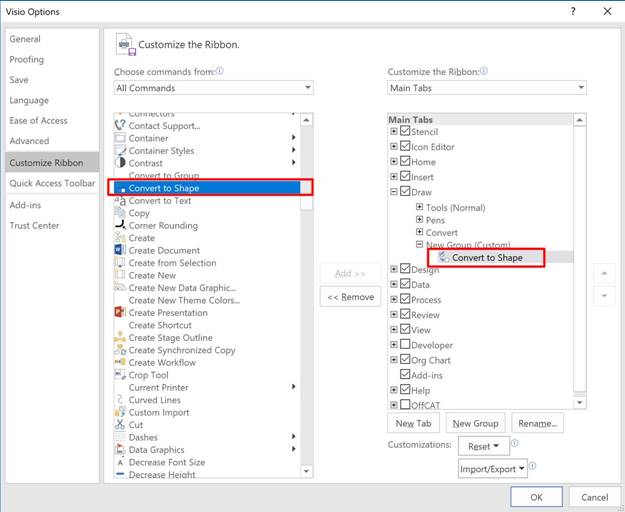The image size is (625, 512).
Task: Click the Container Styles command icon
Action: [x=120, y=150]
